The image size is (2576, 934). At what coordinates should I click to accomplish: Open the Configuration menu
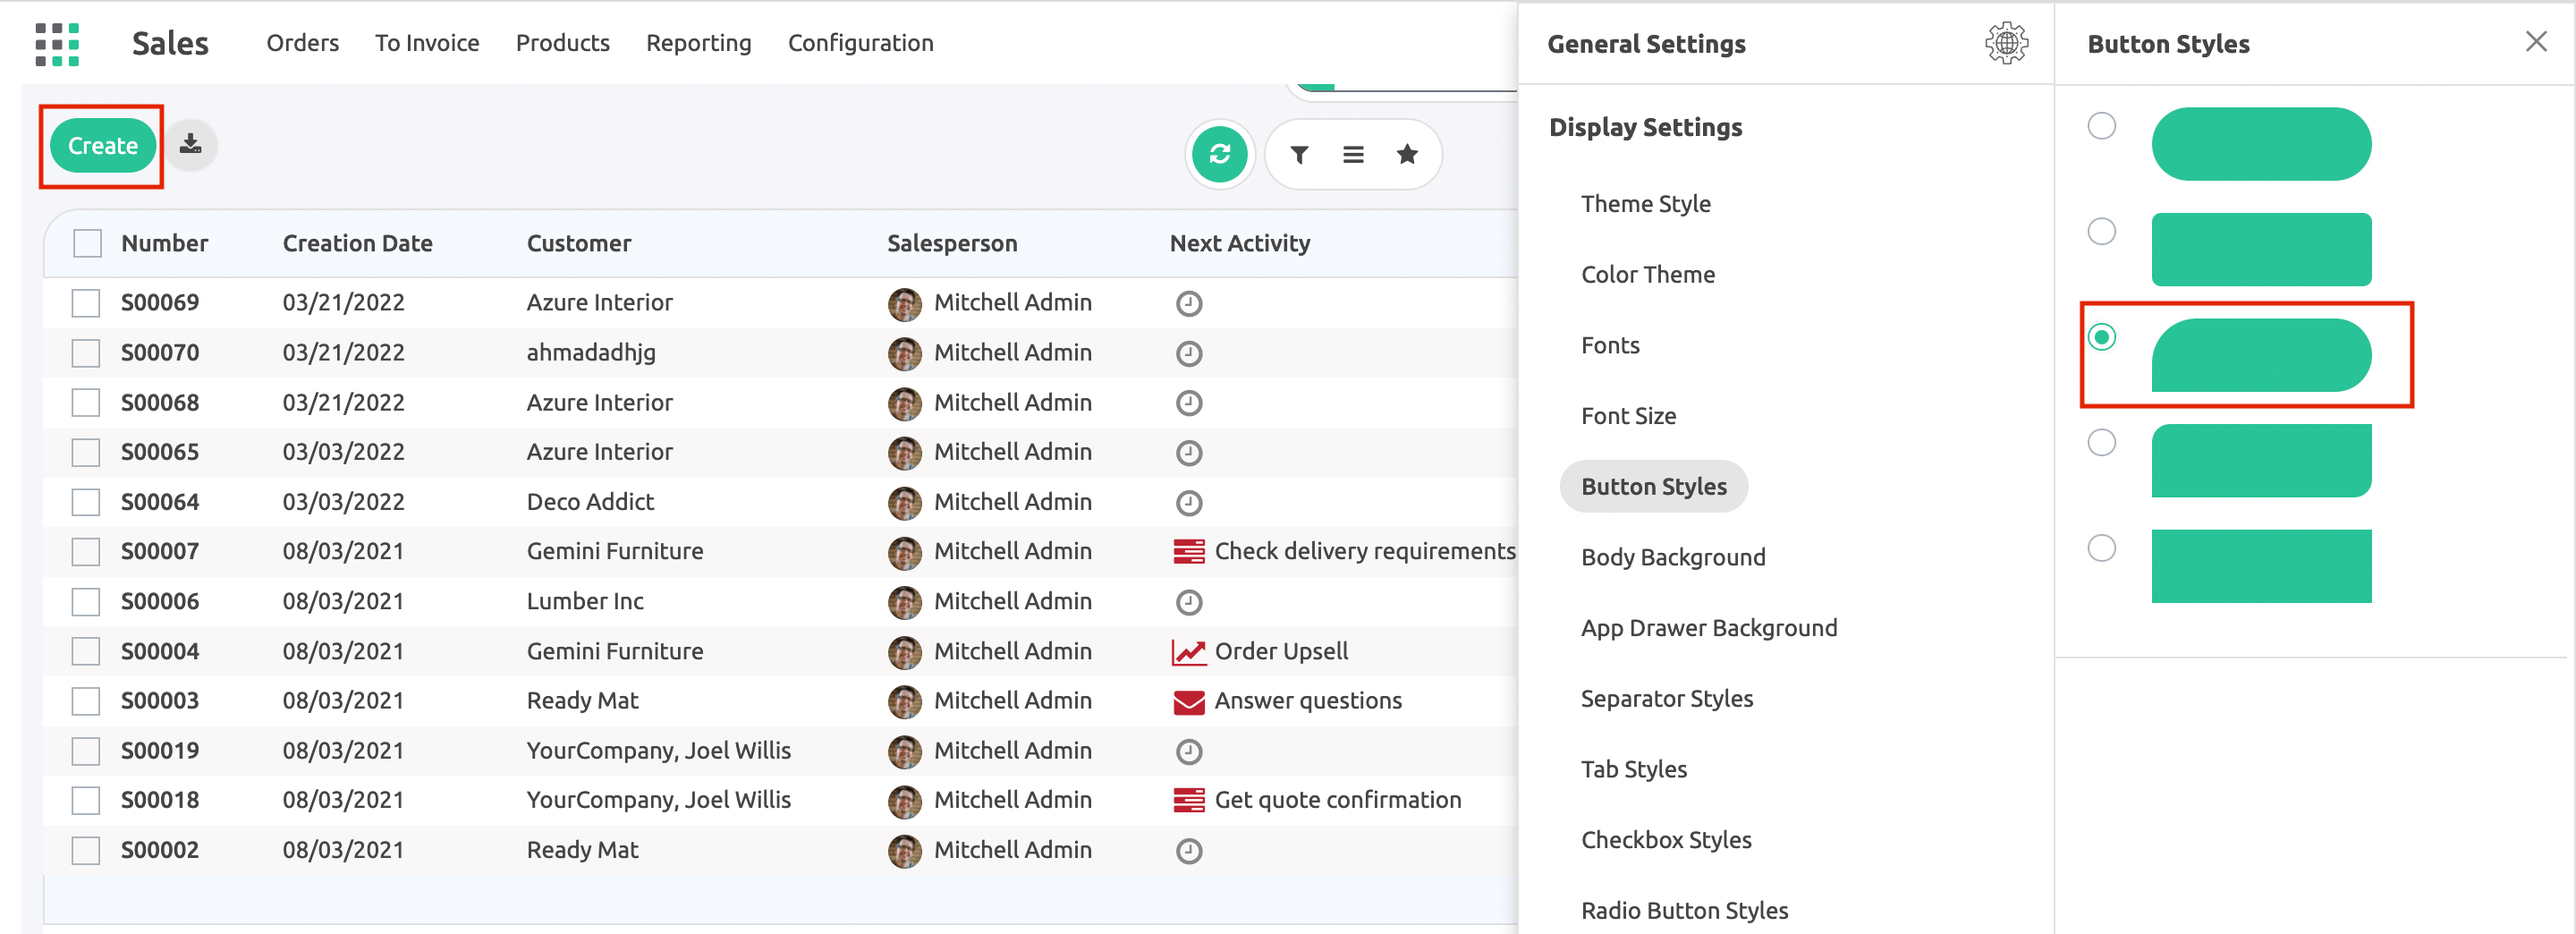click(860, 43)
